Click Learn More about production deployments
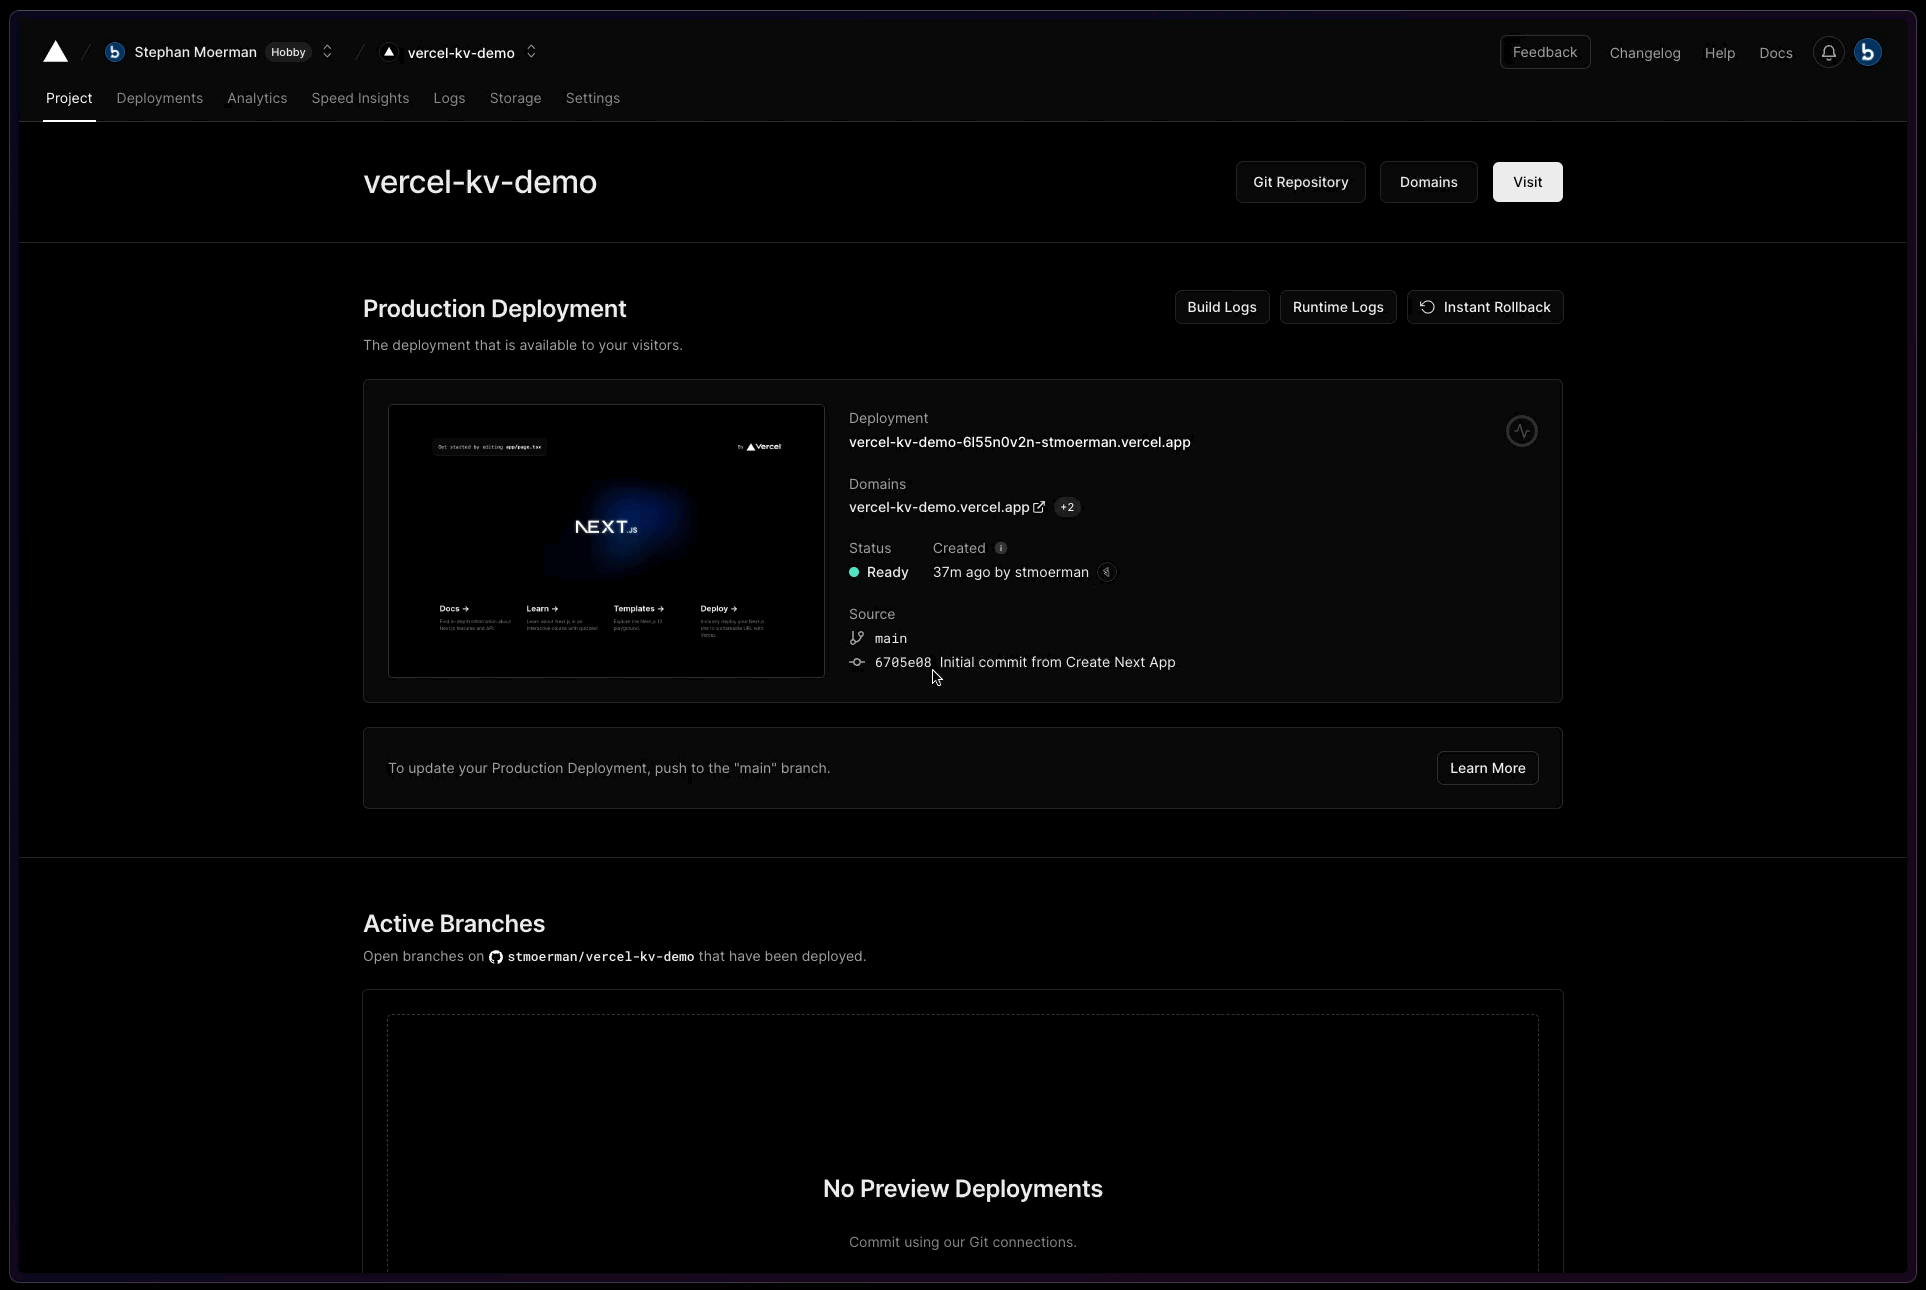The width and height of the screenshot is (1926, 1290). (x=1487, y=768)
